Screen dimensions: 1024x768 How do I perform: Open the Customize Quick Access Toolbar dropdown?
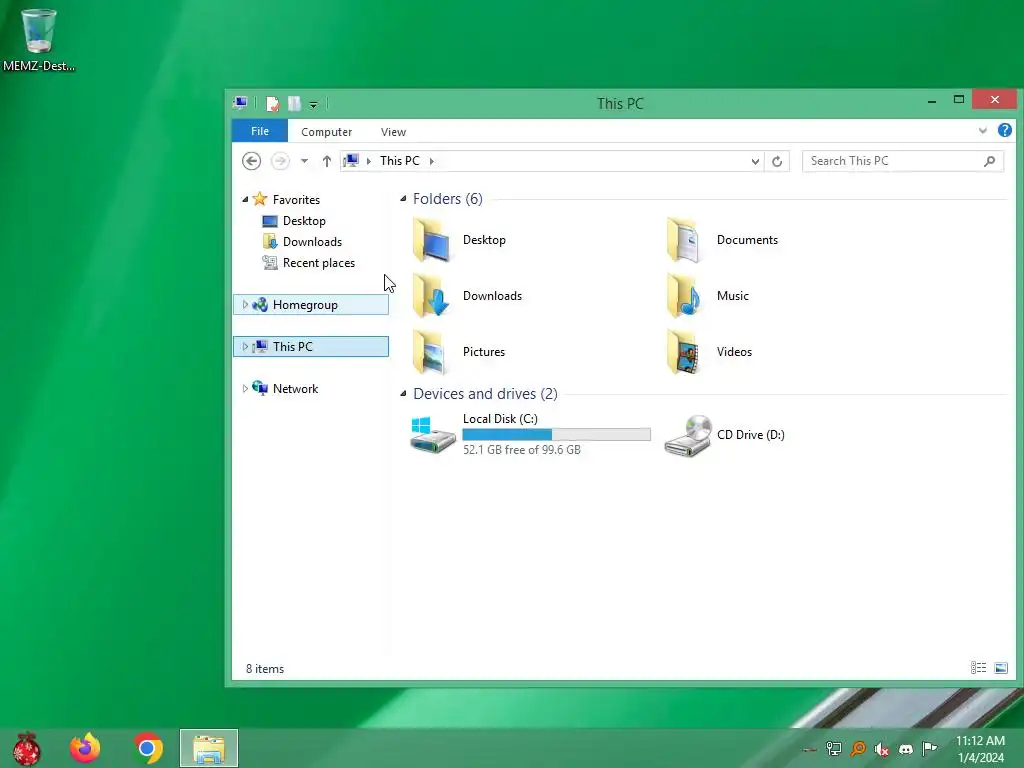[x=313, y=104]
